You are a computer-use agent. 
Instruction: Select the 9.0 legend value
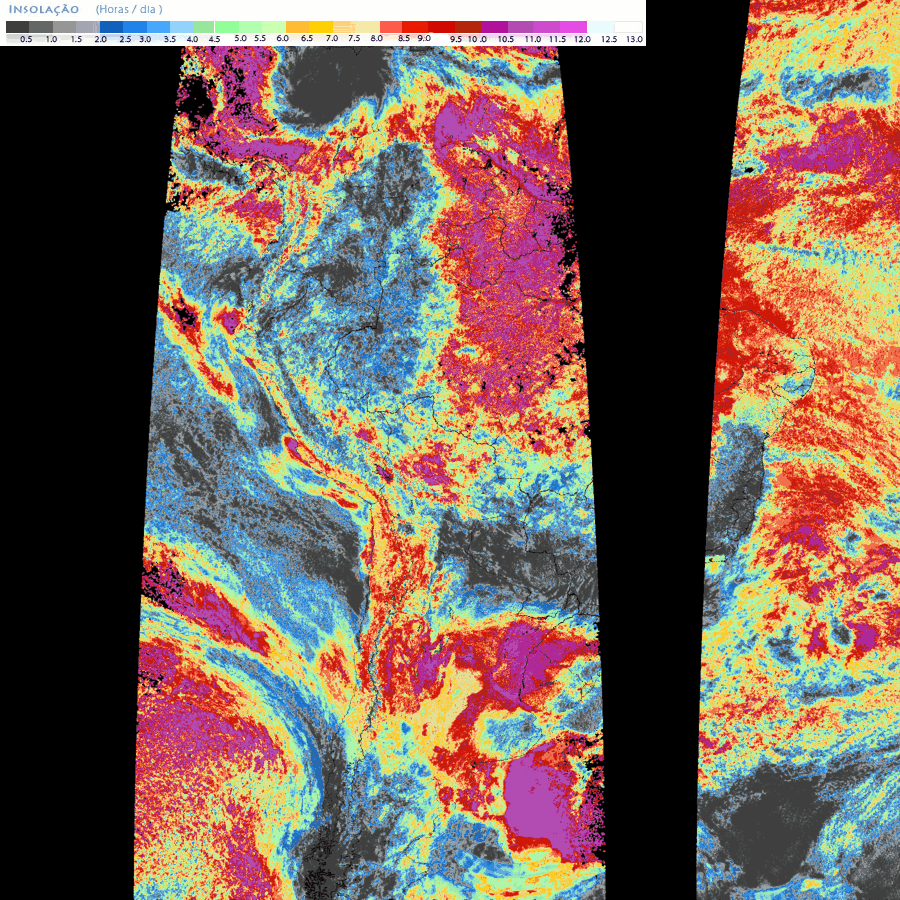[424, 38]
